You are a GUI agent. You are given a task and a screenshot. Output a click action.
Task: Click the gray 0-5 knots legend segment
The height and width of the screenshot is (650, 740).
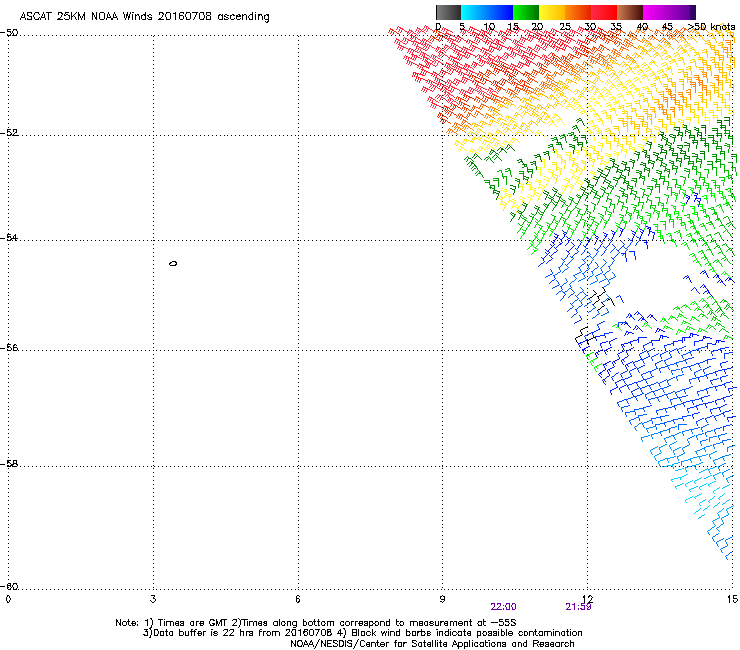448,12
